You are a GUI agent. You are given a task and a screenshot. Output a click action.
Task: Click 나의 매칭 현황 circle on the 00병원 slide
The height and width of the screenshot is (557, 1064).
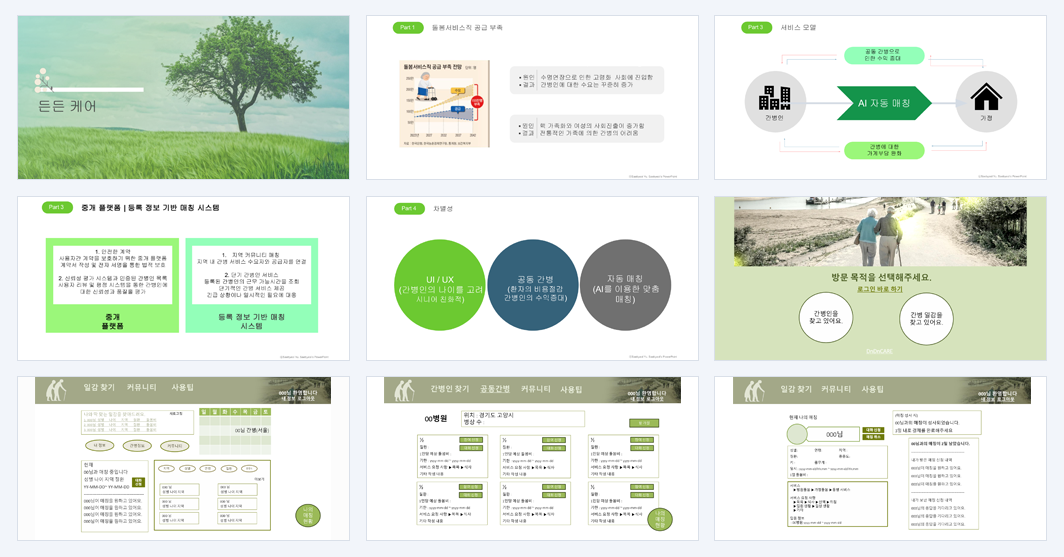point(660,519)
